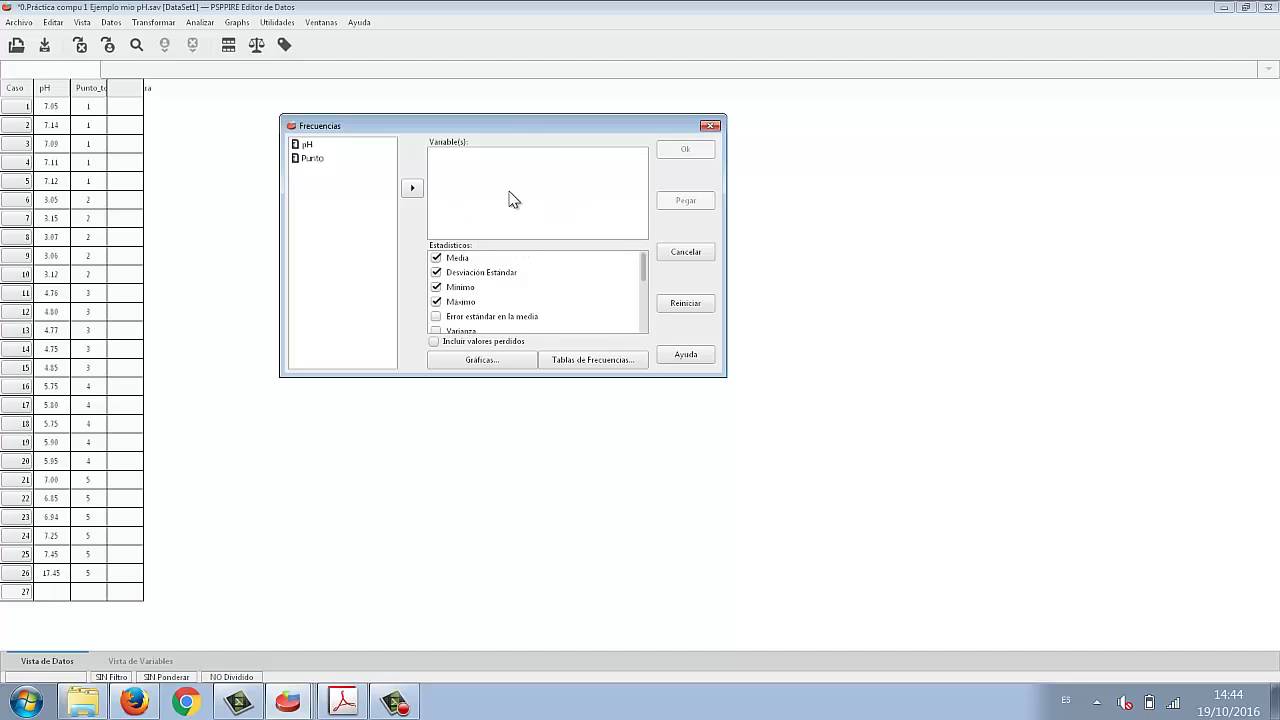Click the Value labels tag icon

click(285, 45)
